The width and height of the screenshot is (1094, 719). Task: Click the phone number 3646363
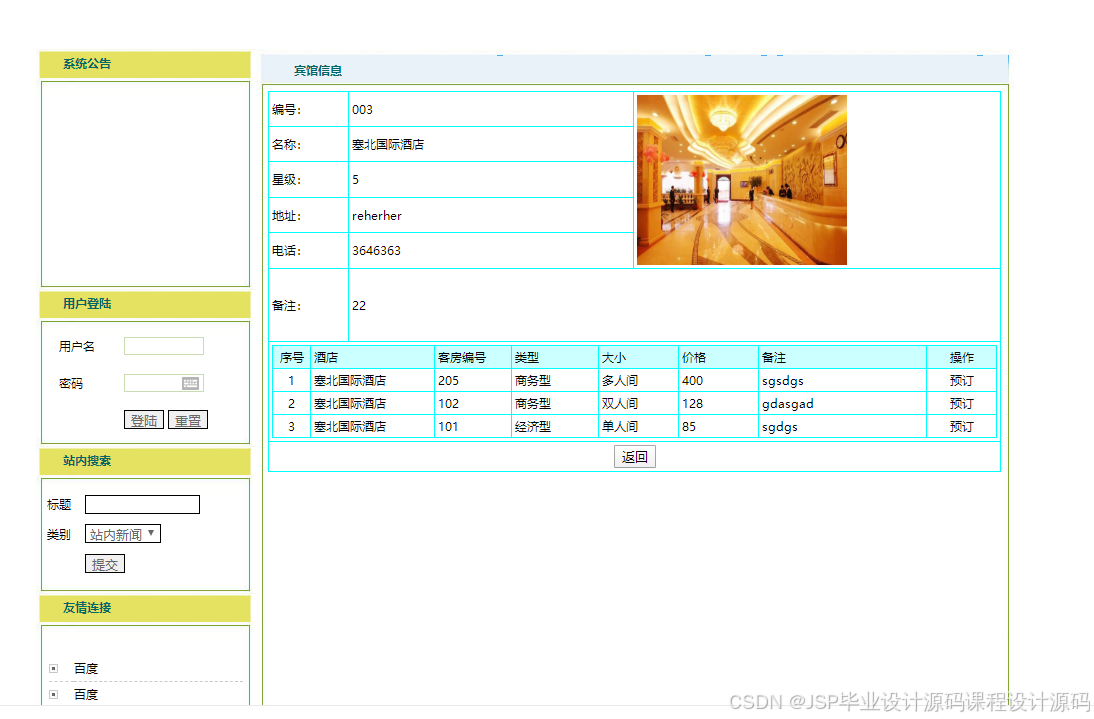point(376,250)
